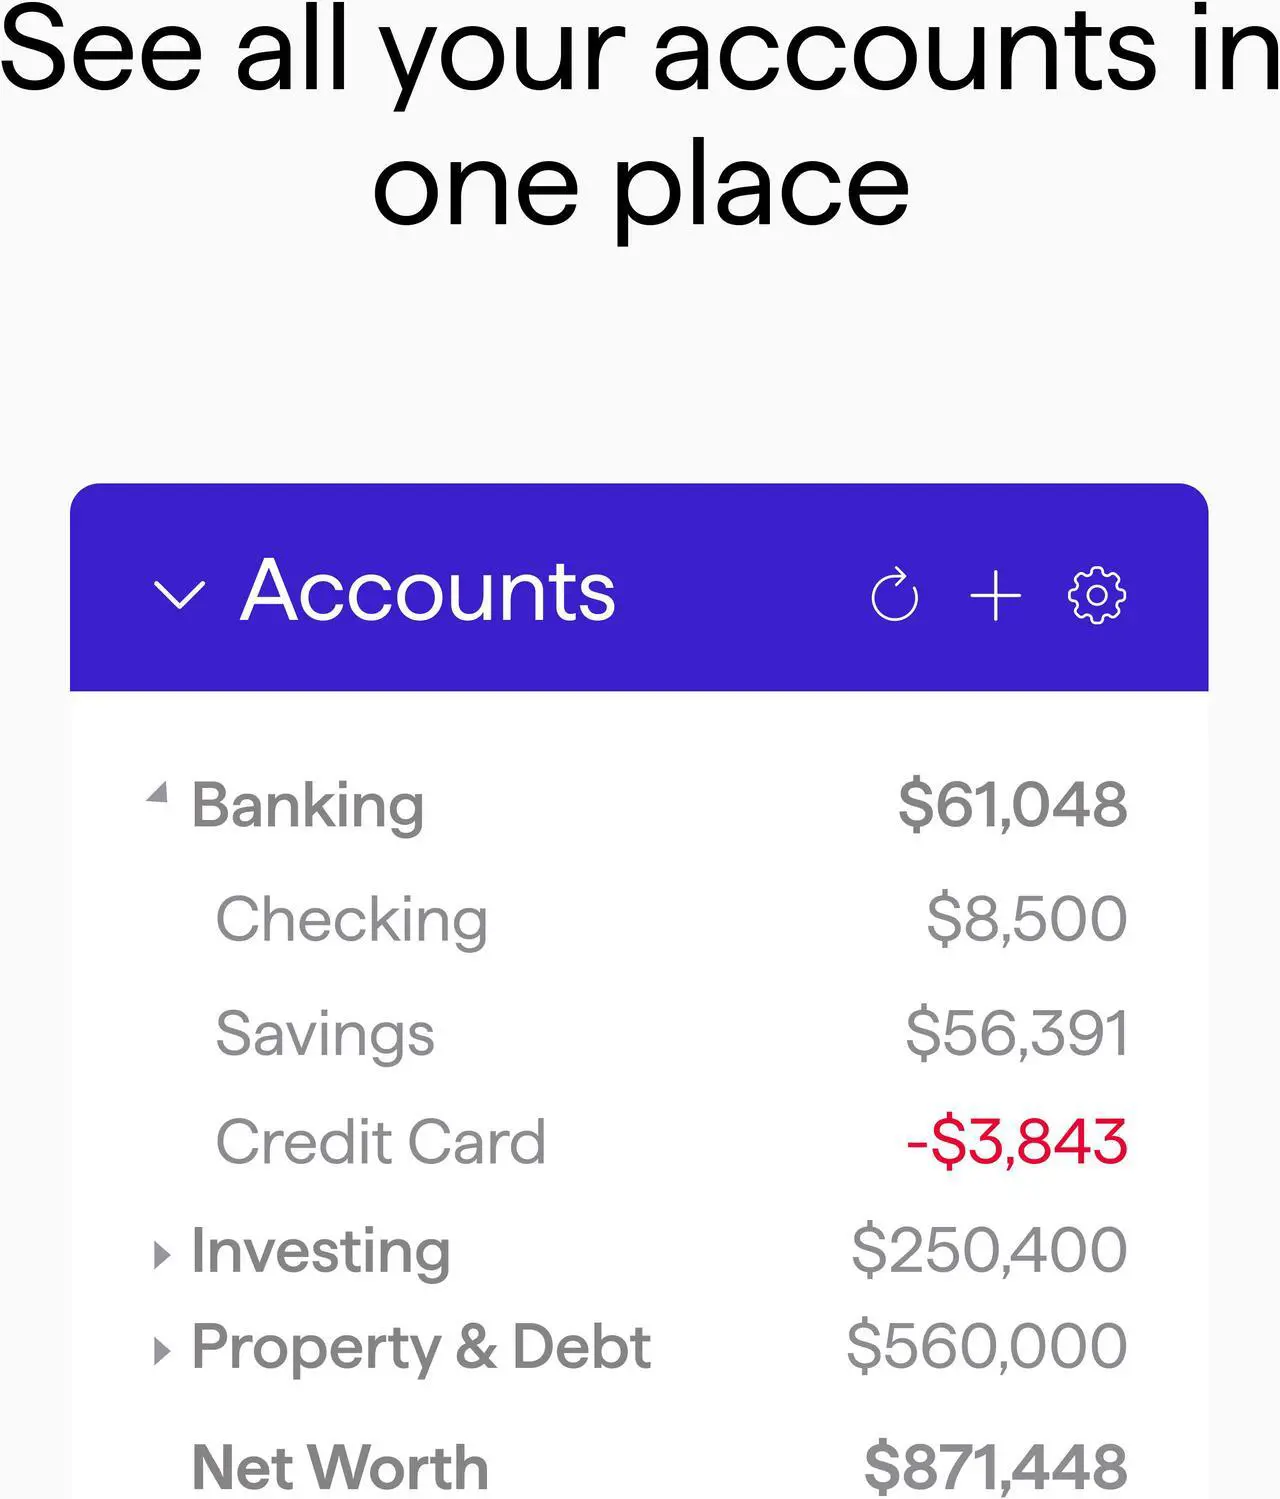Click the Property & Debt label

point(421,1348)
